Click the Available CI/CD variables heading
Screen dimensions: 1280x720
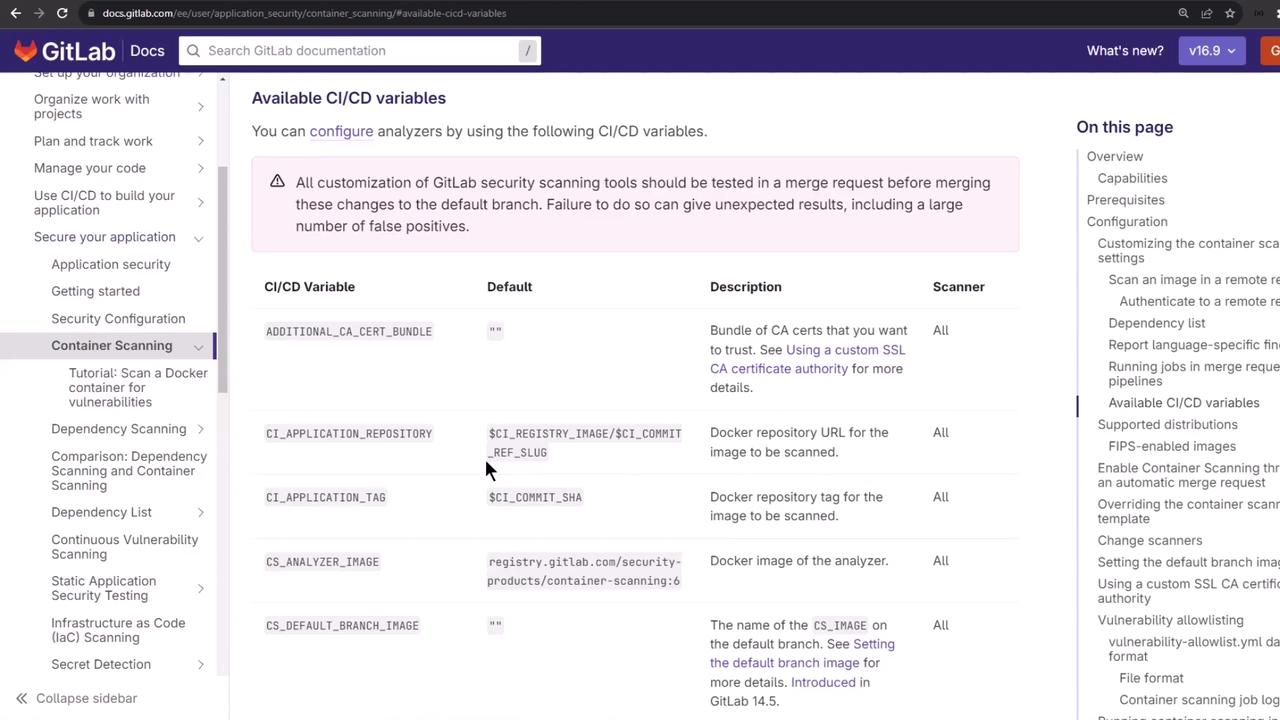pyautogui.click(x=349, y=98)
